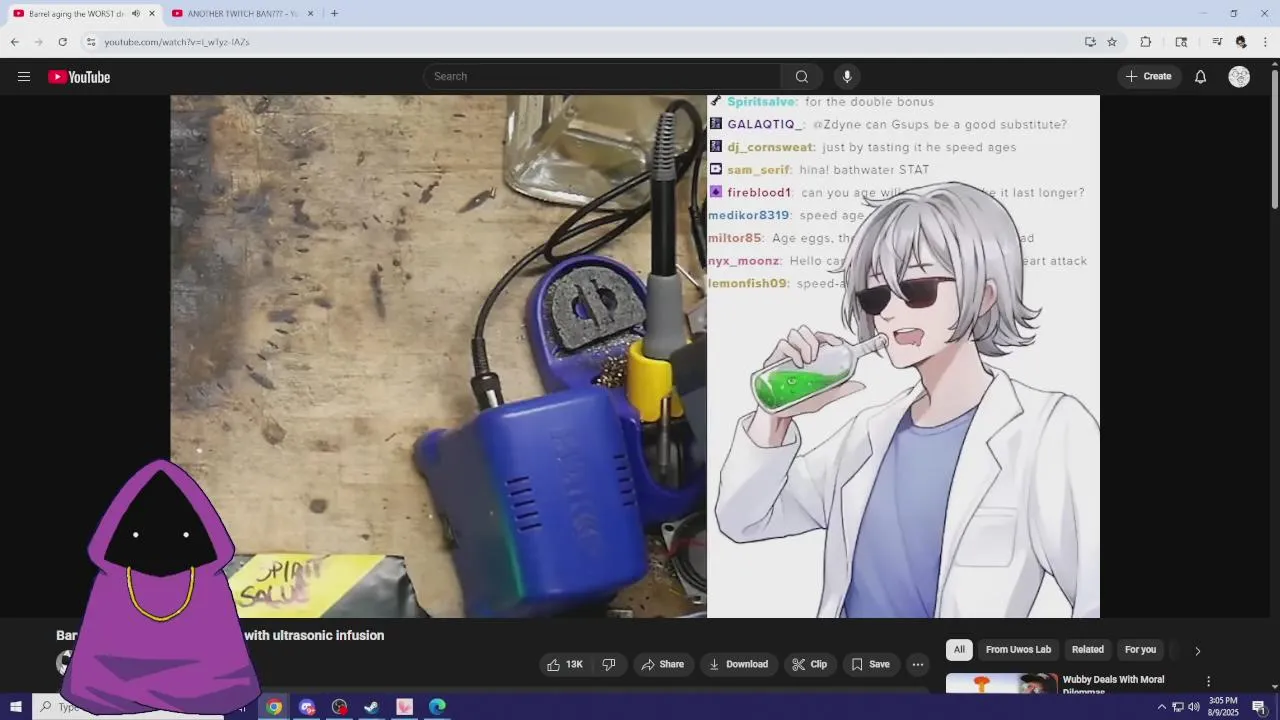This screenshot has height=720, width=1280.
Task: Click the browser address bar URL
Action: coord(177,42)
